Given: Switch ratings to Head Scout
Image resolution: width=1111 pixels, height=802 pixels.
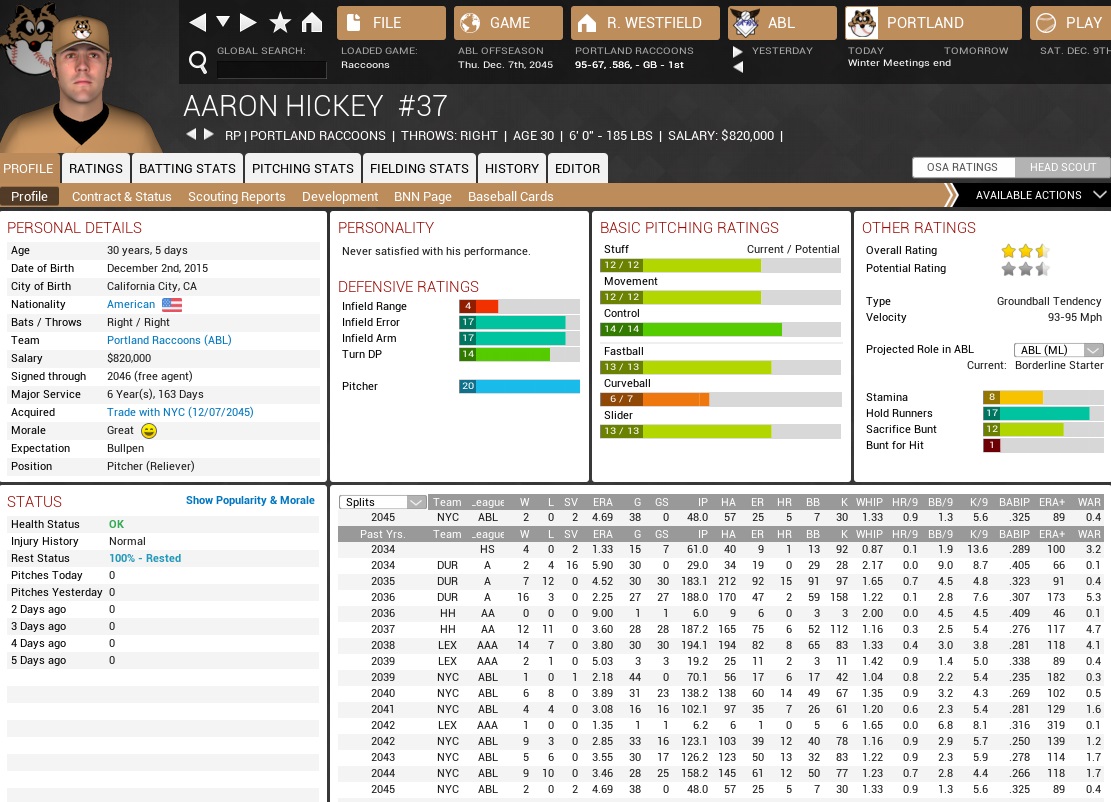Looking at the screenshot, I should tap(1062, 167).
